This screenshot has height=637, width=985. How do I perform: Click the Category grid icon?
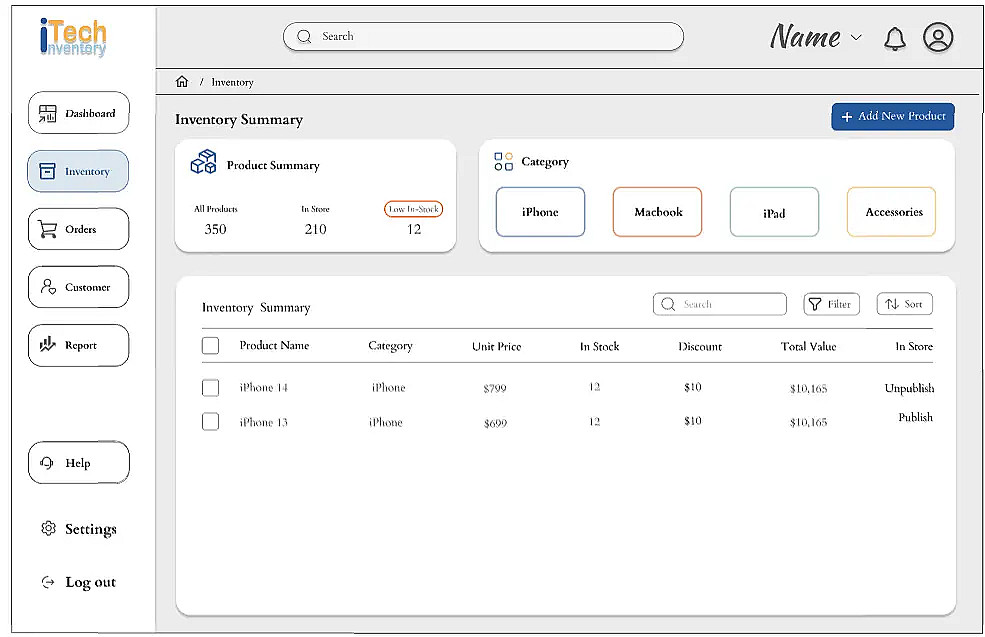coord(503,161)
